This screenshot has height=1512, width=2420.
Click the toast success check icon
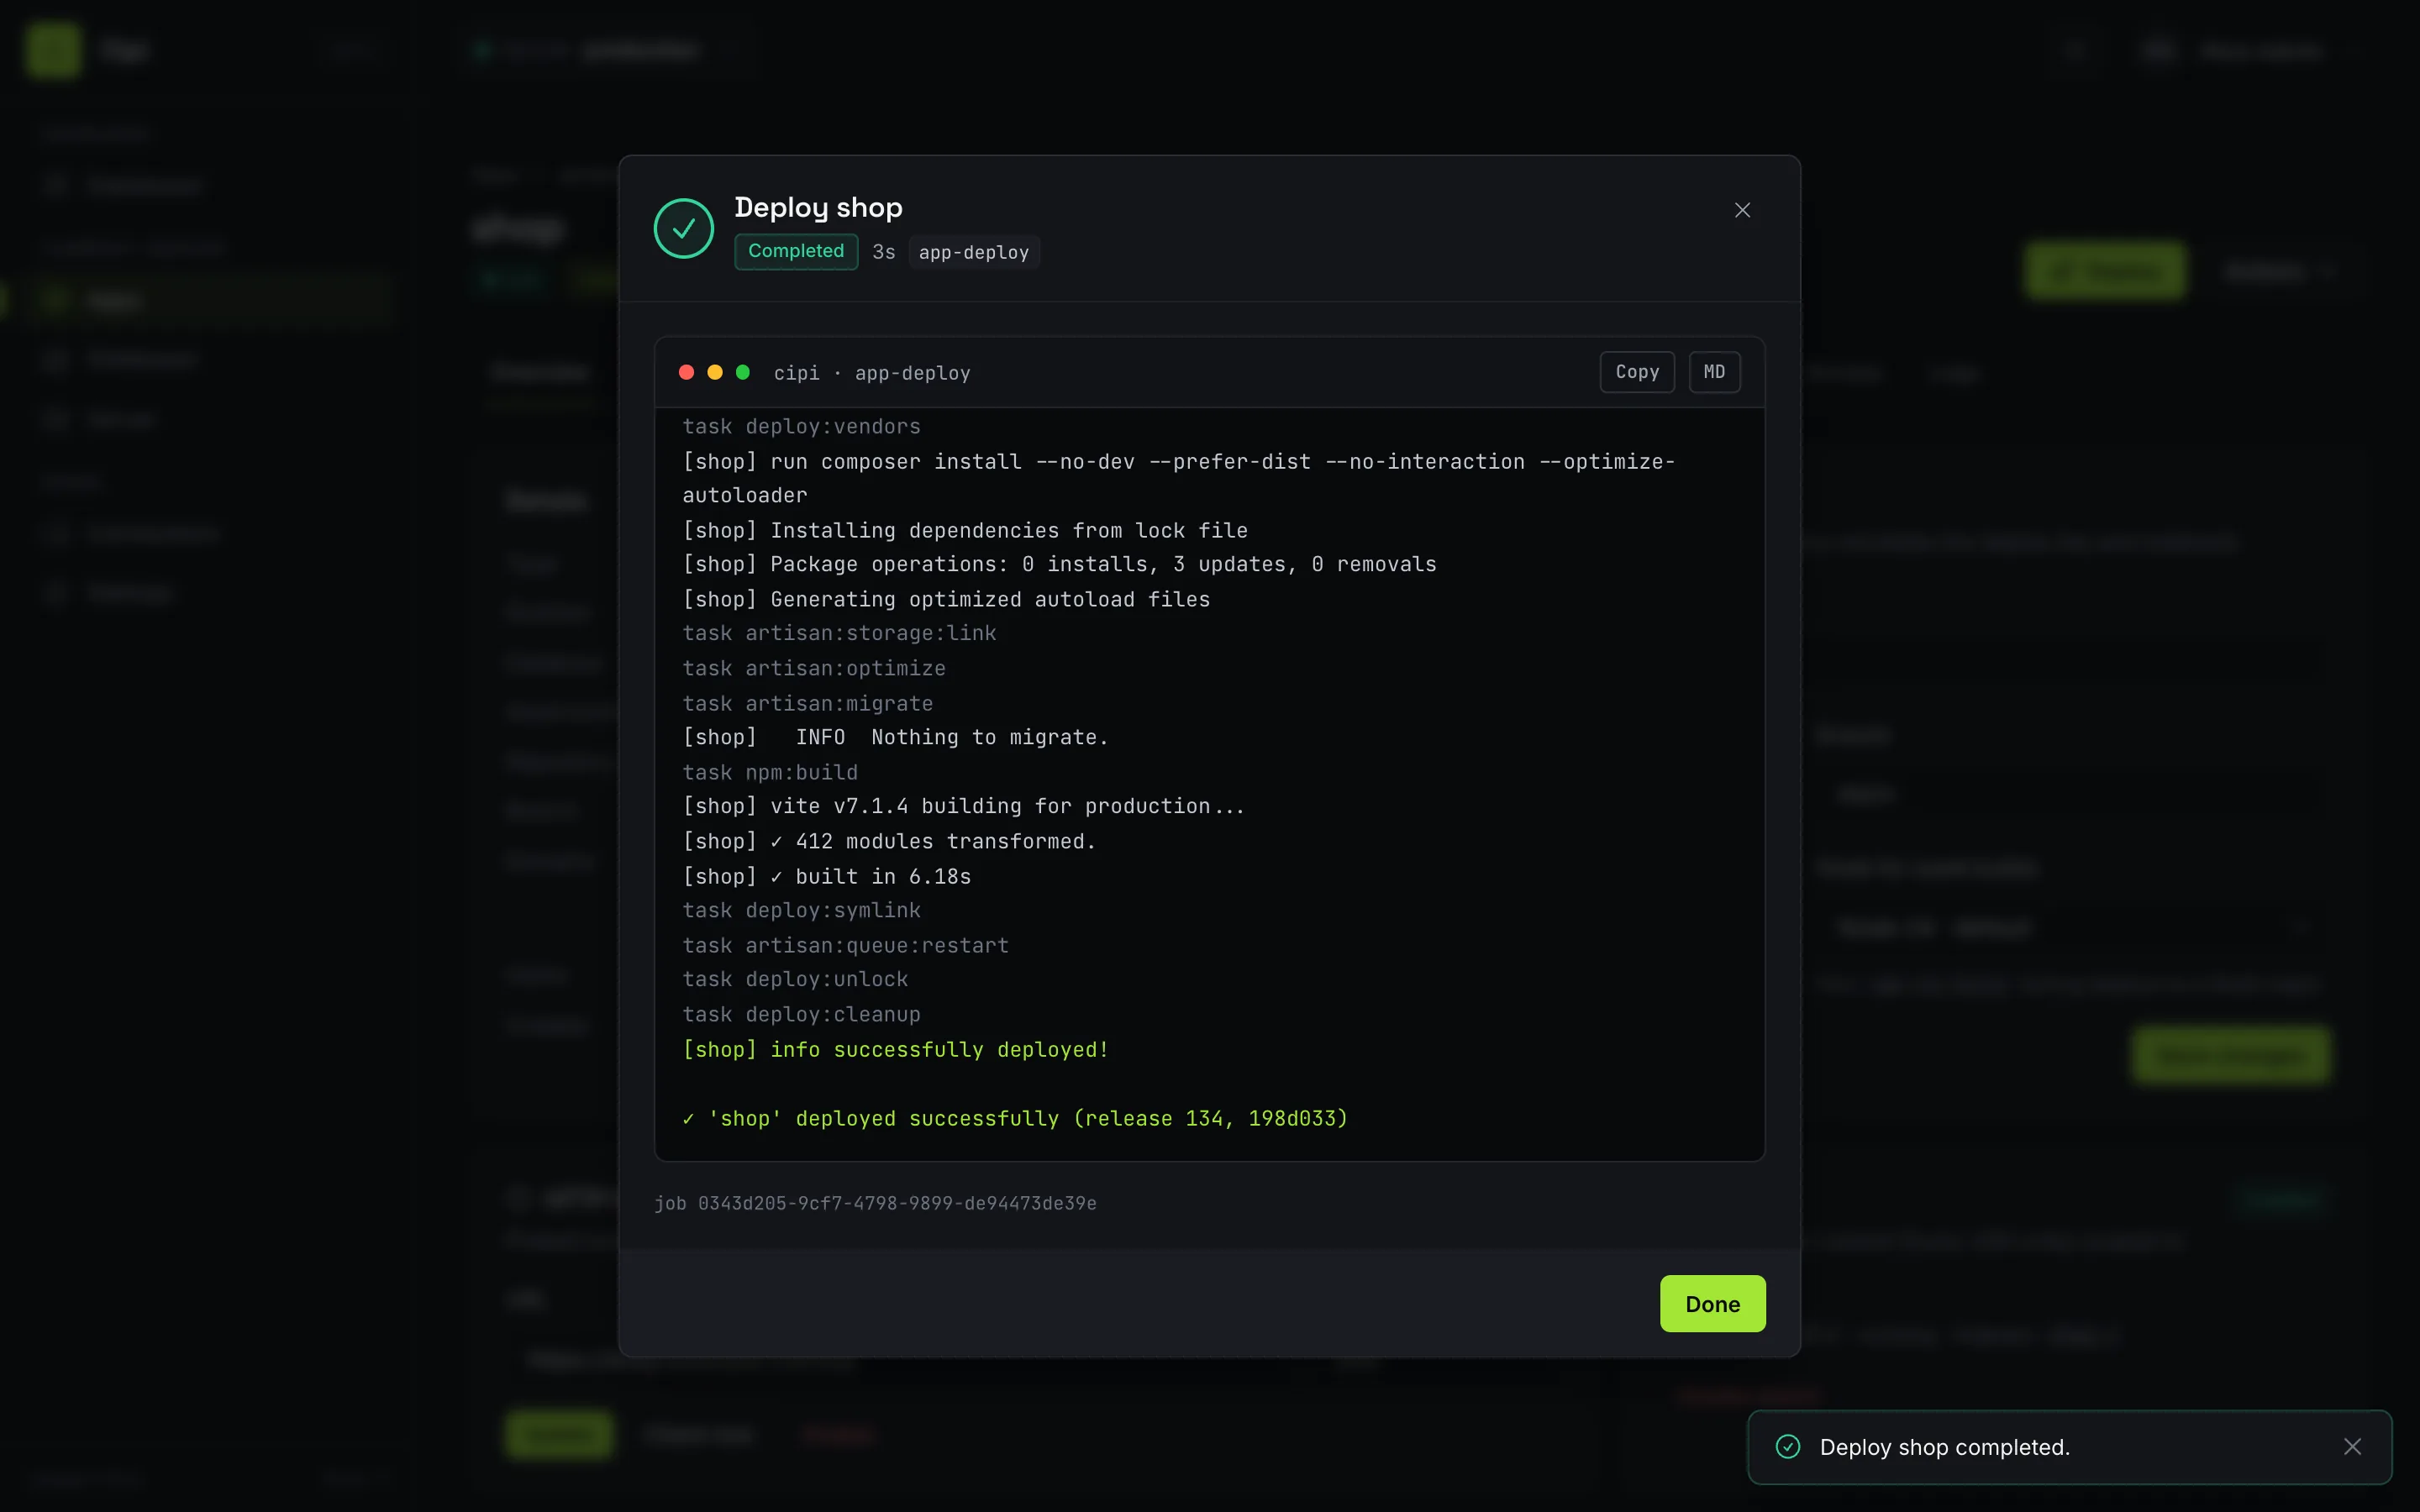[x=1788, y=1447]
